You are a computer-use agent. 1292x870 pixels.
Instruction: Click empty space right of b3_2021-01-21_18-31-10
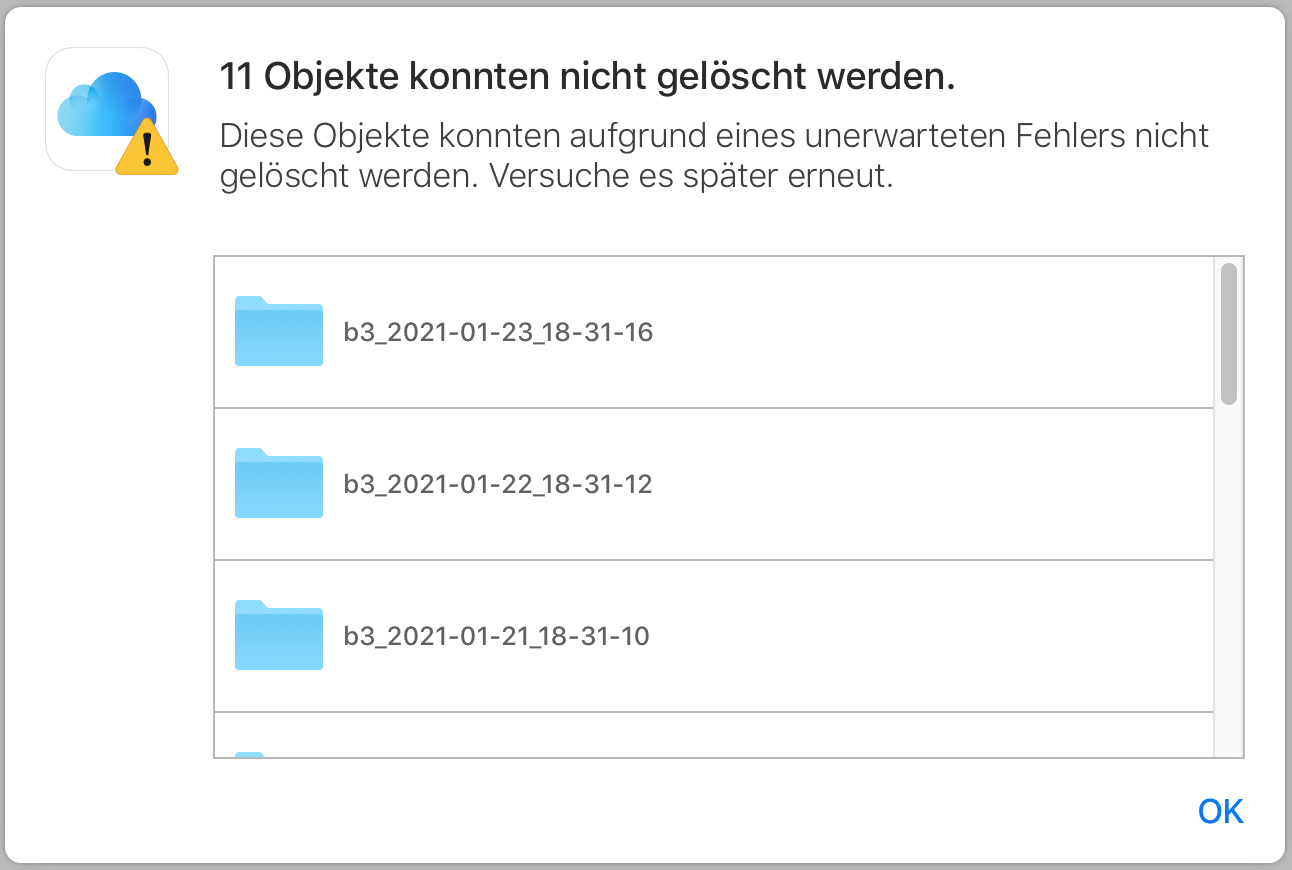[930, 636]
